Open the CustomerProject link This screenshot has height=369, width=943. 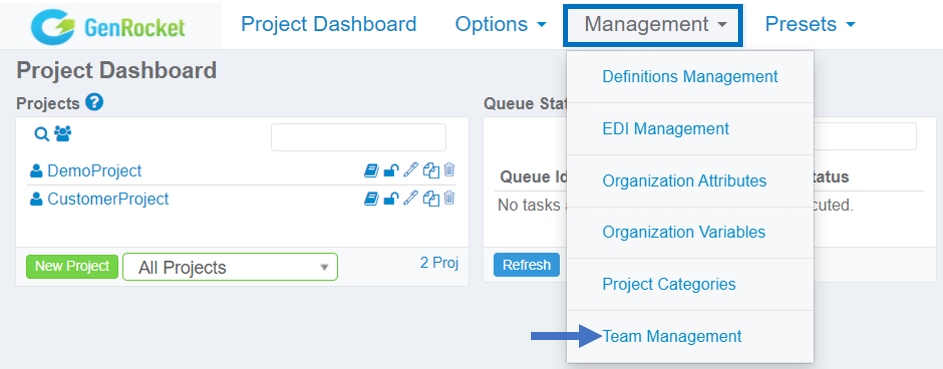point(108,199)
